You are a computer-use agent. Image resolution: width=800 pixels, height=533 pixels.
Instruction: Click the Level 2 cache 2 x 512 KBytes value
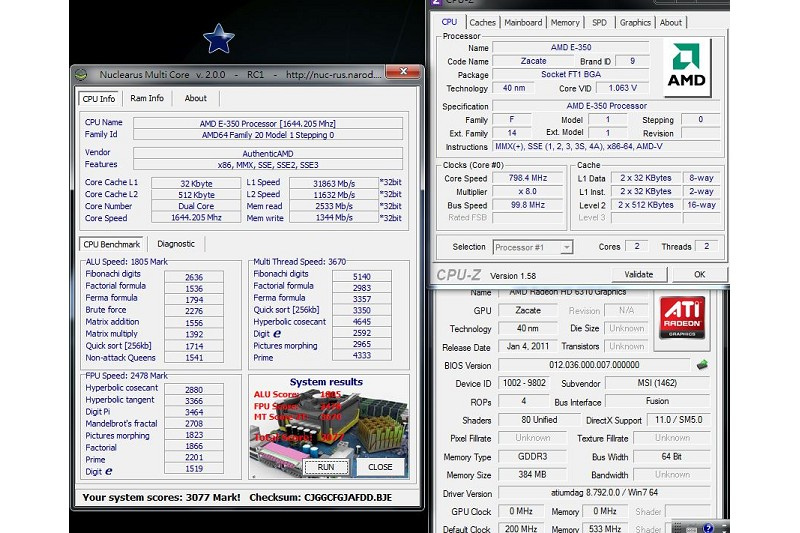point(645,205)
